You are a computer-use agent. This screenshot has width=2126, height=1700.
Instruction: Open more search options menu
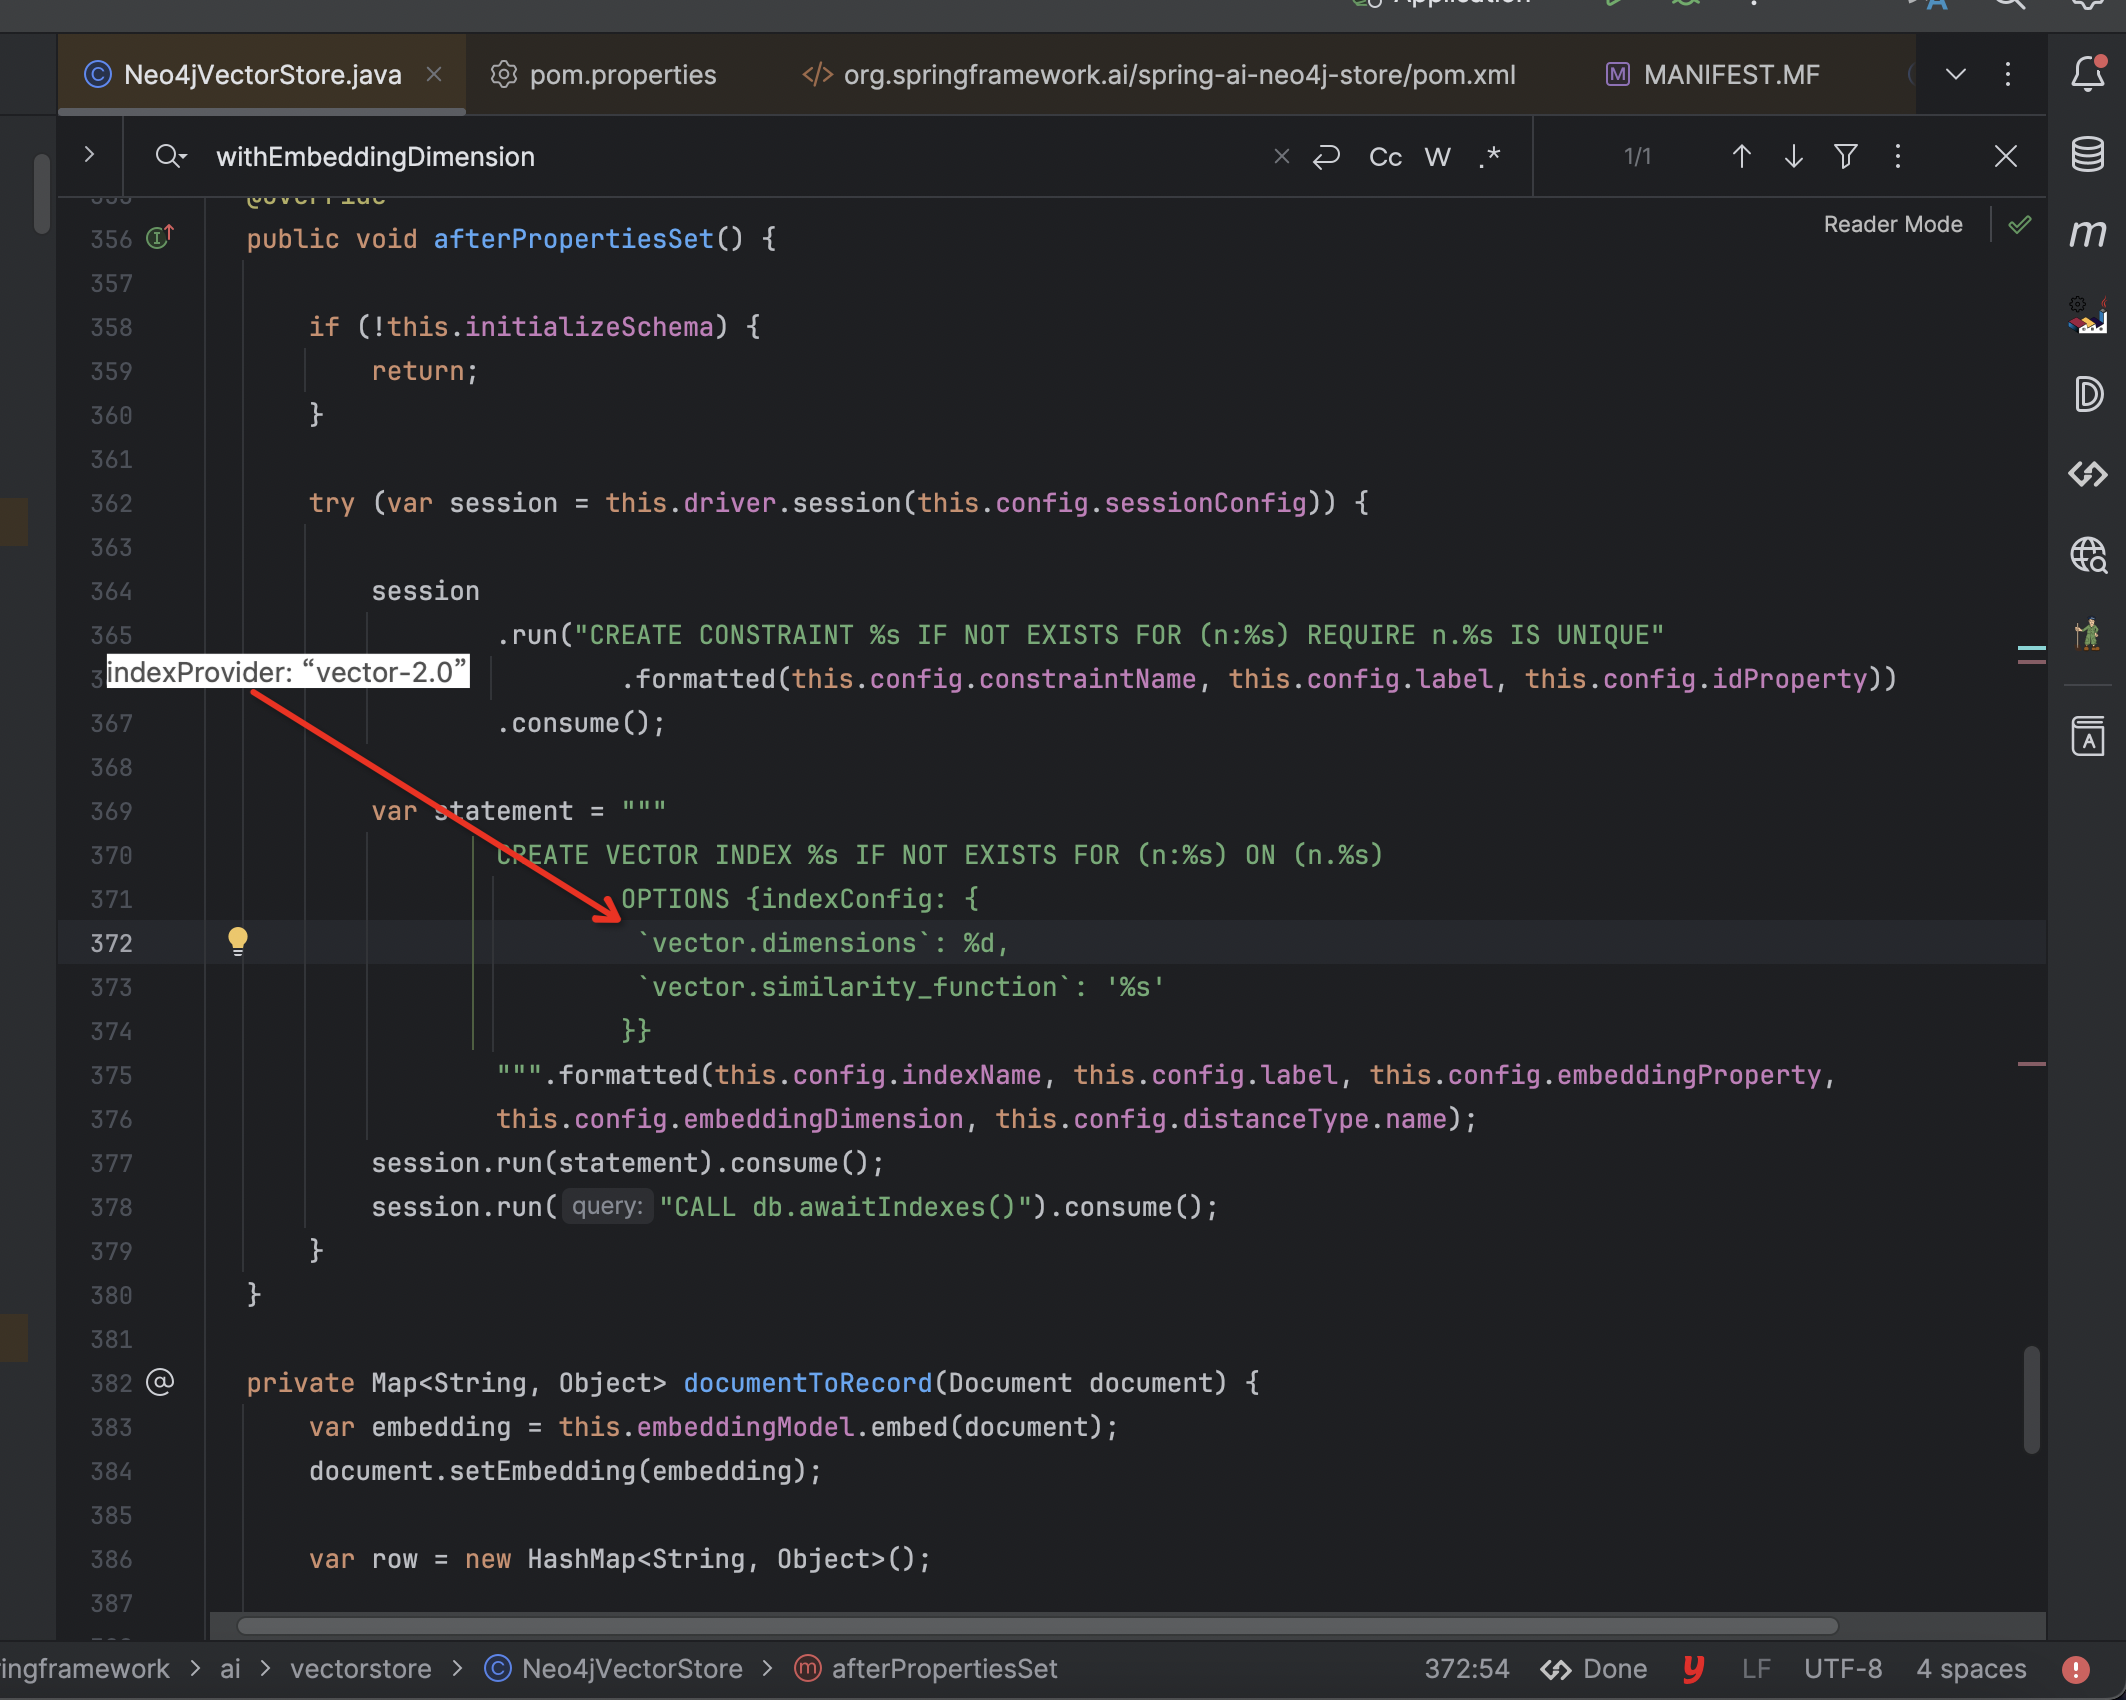pyautogui.click(x=1898, y=157)
